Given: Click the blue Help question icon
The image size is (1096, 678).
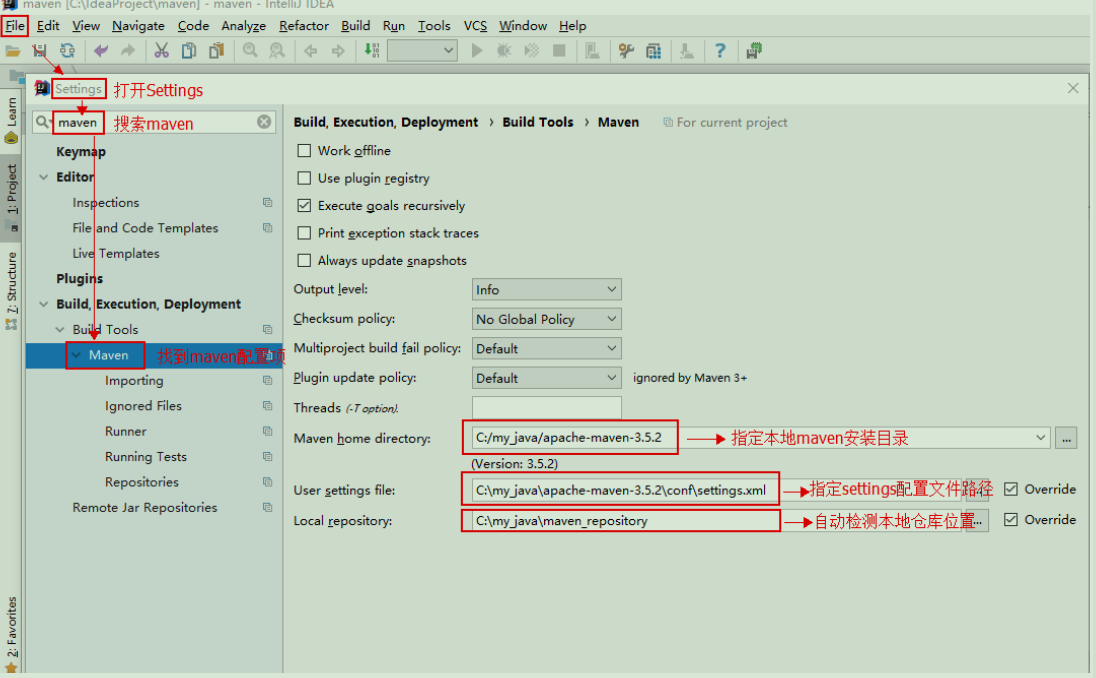Looking at the screenshot, I should click(720, 51).
